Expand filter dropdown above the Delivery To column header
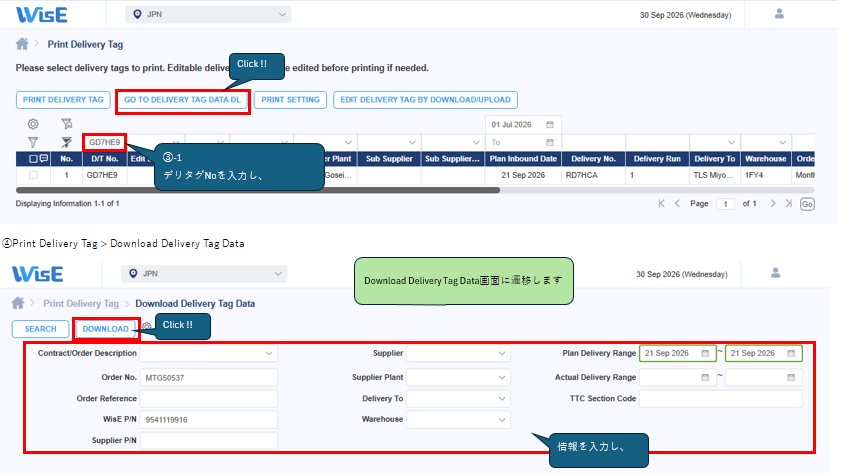This screenshot has width=856, height=473. click(731, 143)
